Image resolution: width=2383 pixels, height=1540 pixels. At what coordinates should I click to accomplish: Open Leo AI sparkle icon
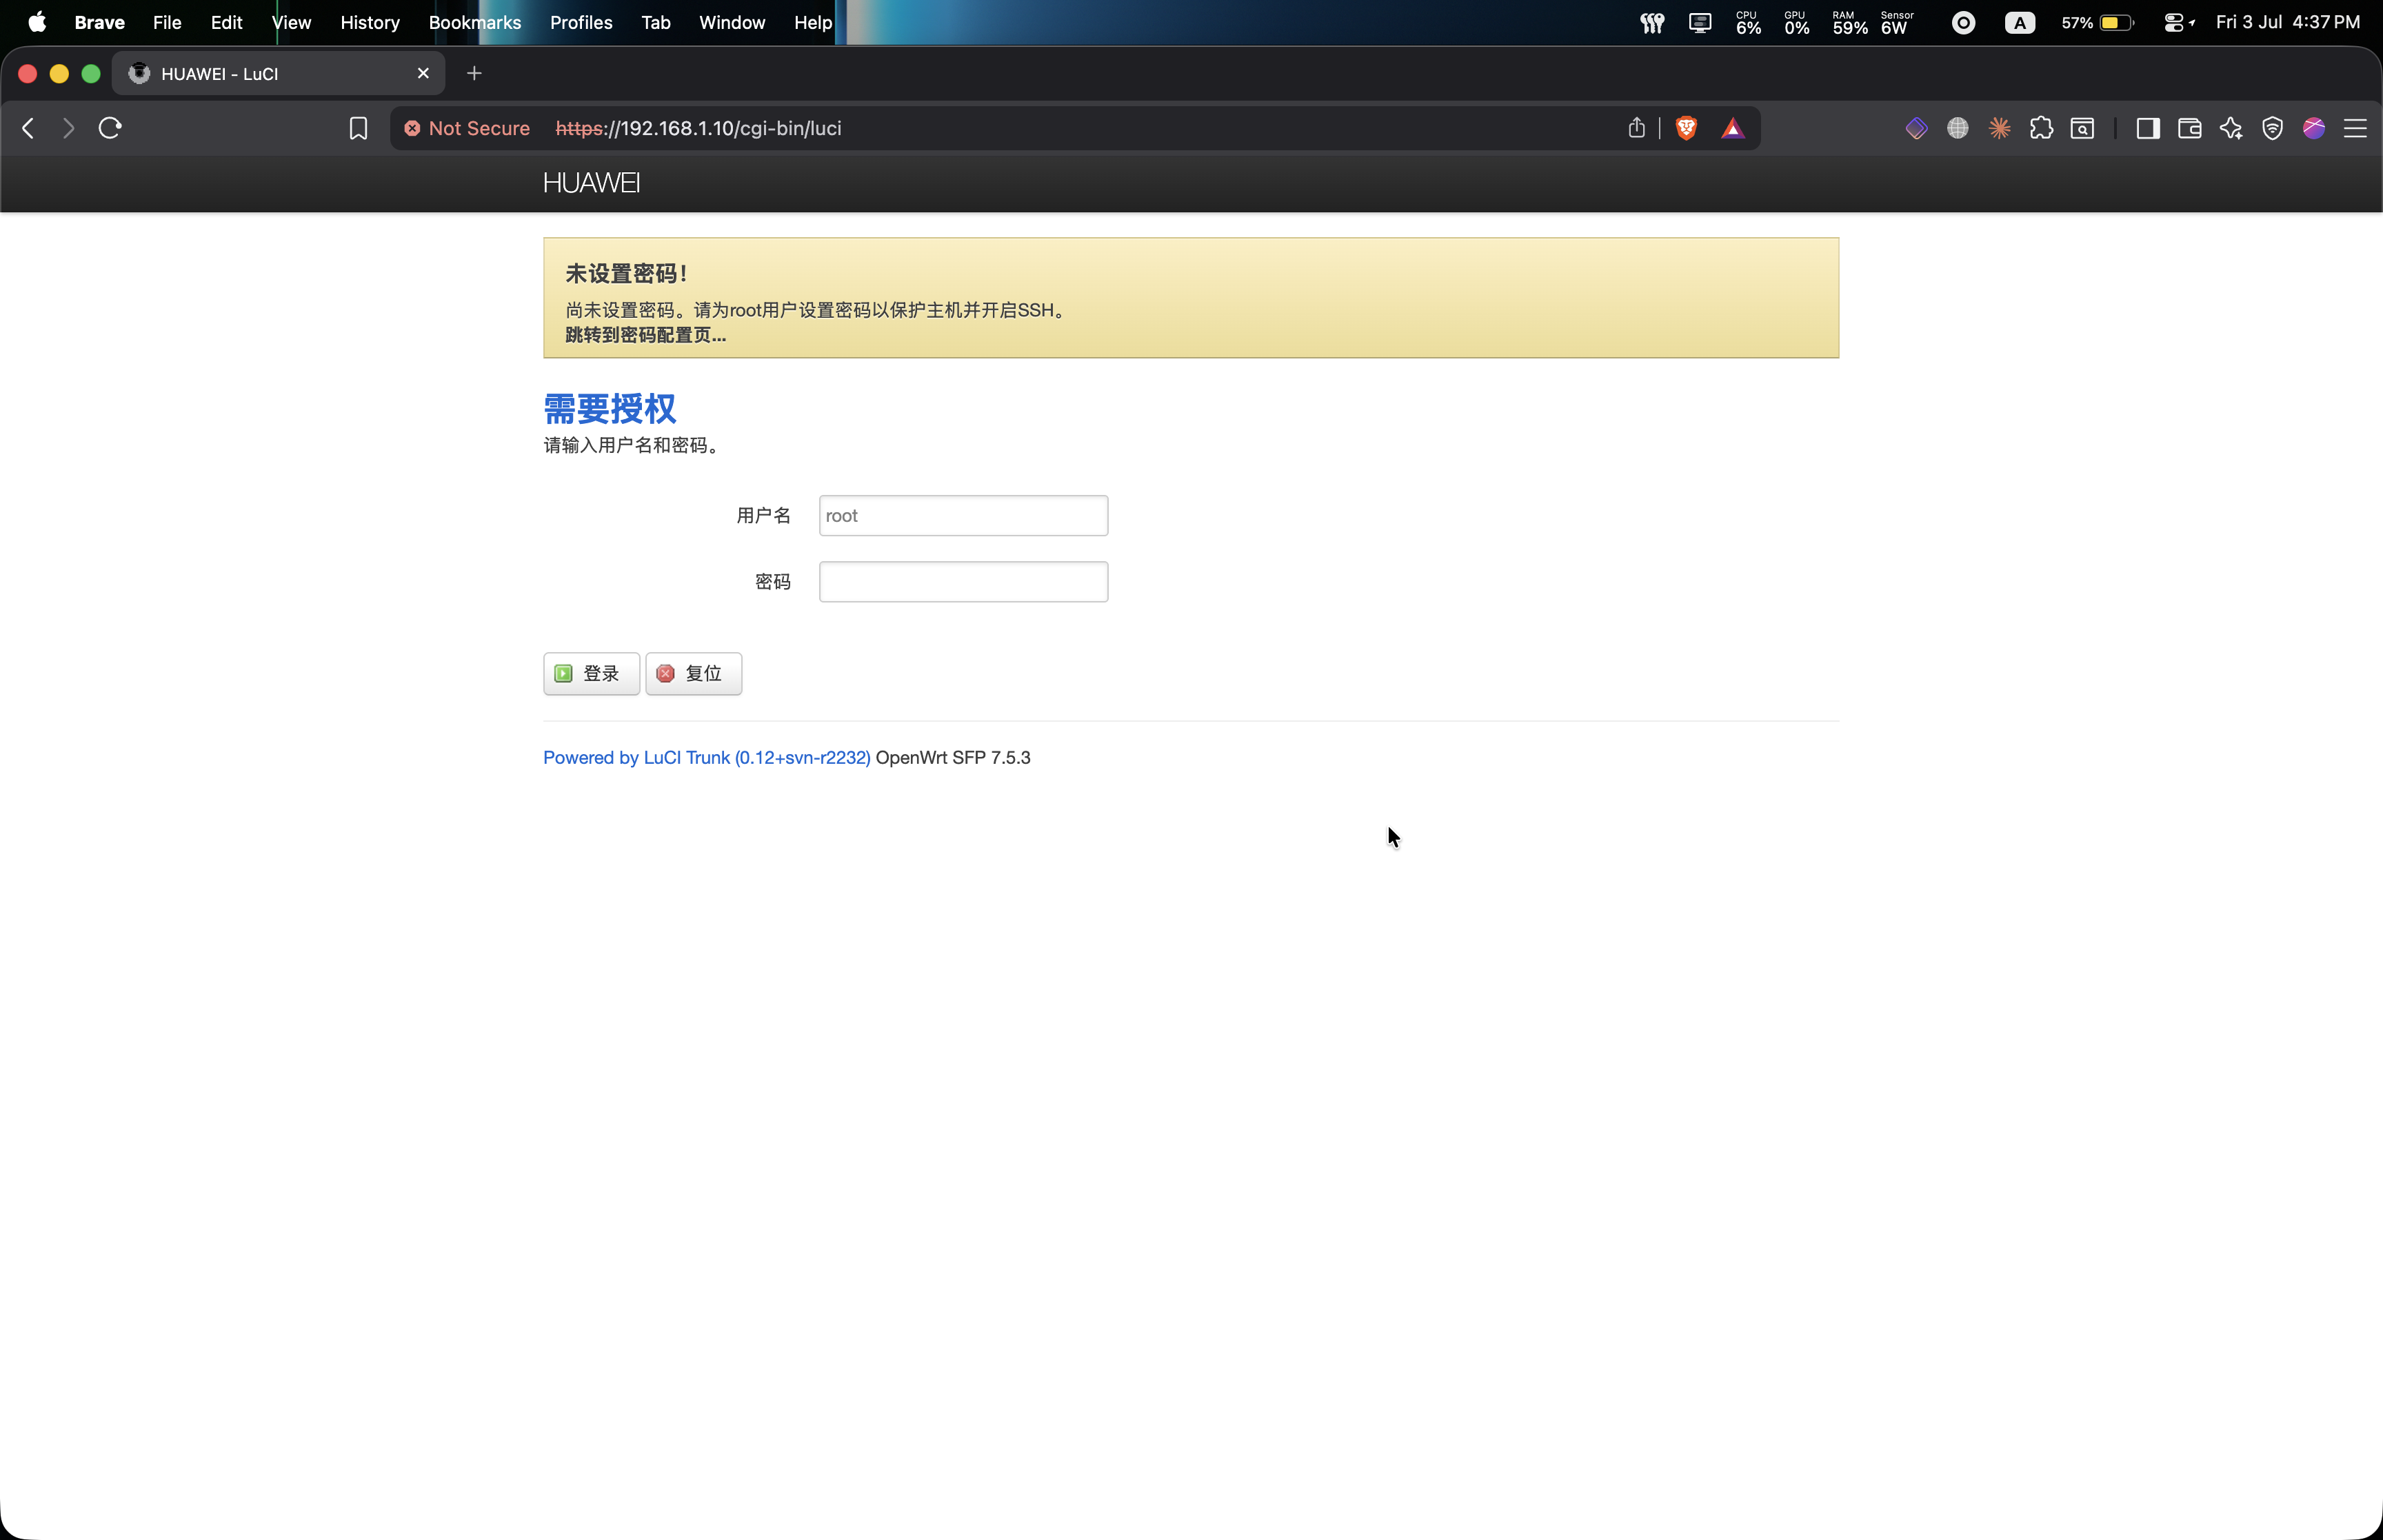pyautogui.click(x=2231, y=128)
